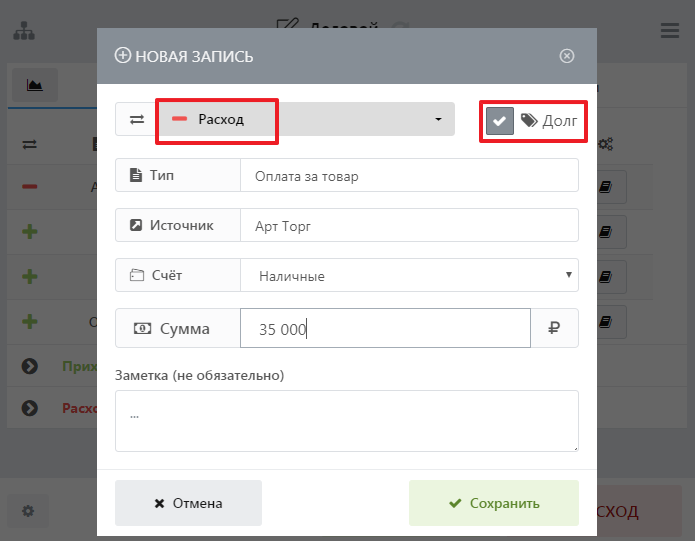The height and width of the screenshot is (541, 695).
Task: Expand the Счёт dropdown showing Наличные
Action: pyautogui.click(x=409, y=275)
